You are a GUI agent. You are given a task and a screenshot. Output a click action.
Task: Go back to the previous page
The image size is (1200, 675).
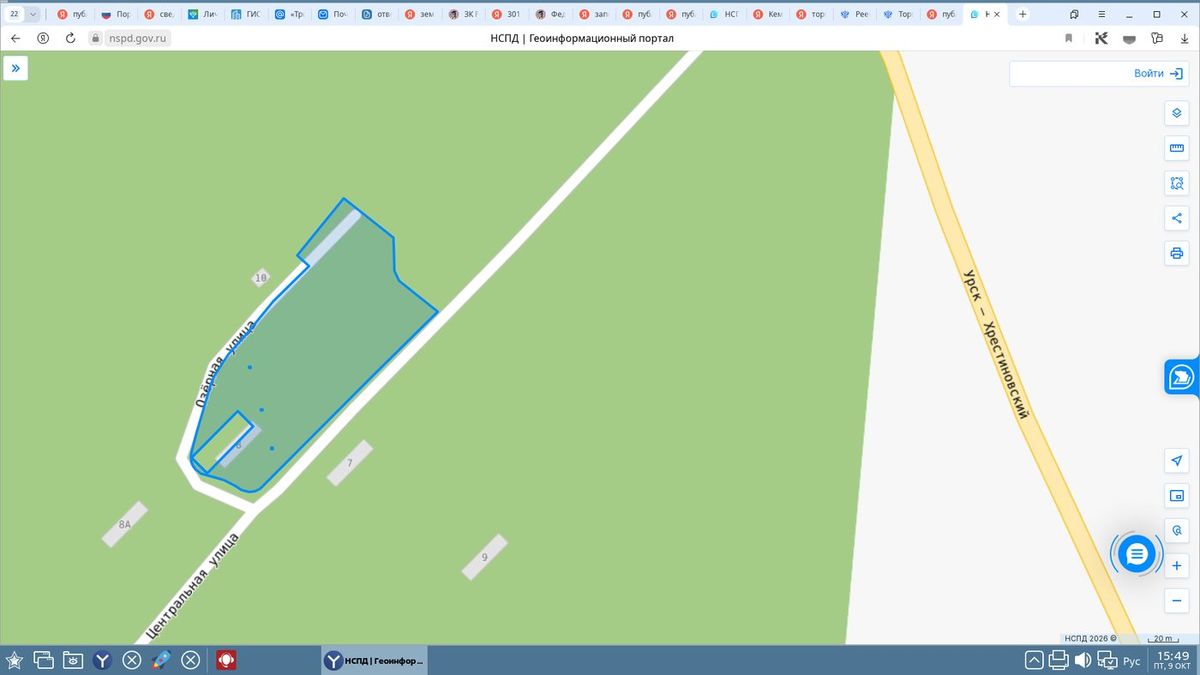coord(15,38)
